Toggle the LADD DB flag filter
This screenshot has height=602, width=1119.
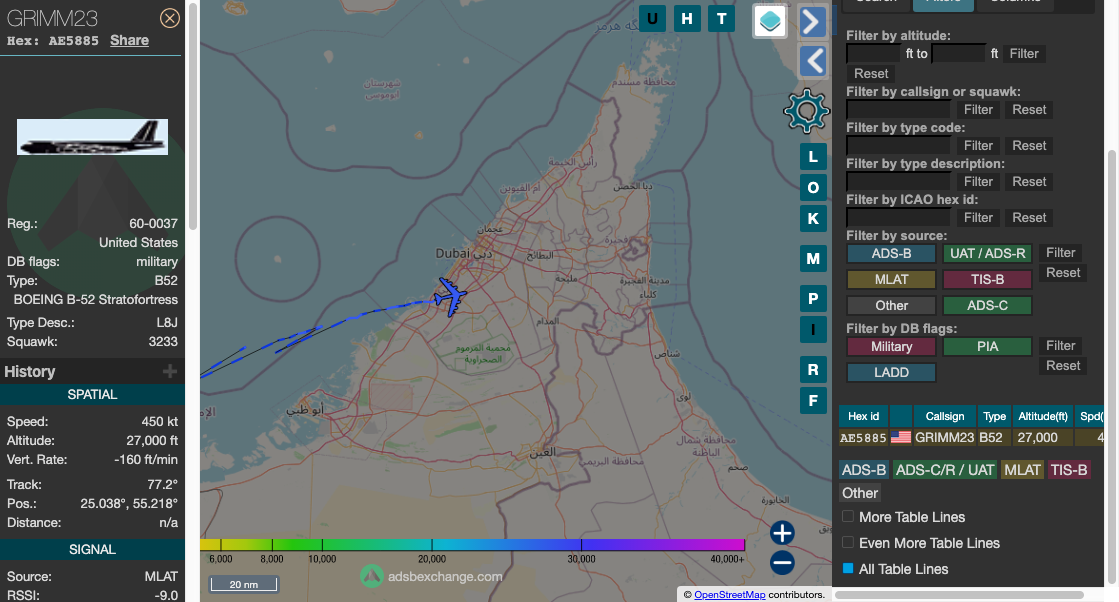pyautogui.click(x=891, y=372)
